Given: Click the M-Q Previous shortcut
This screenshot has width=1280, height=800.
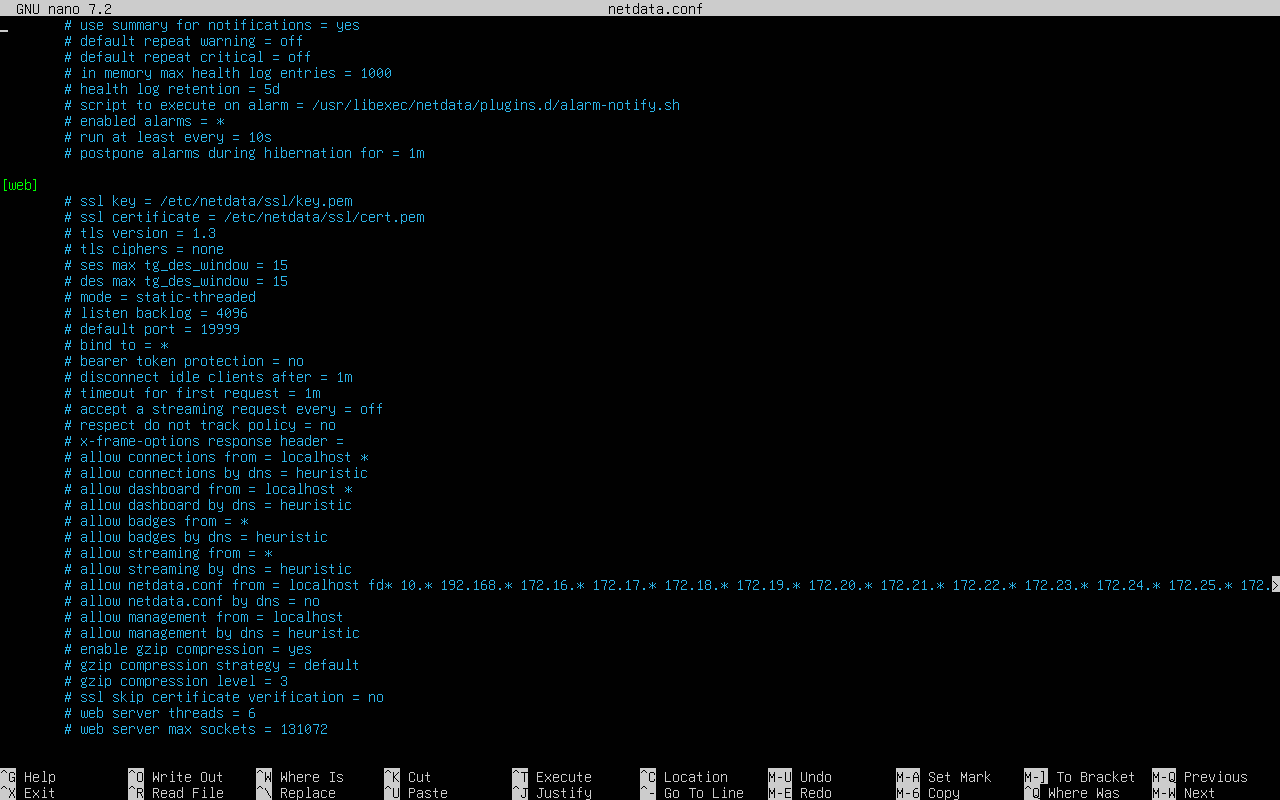Looking at the screenshot, I should [1200, 777].
